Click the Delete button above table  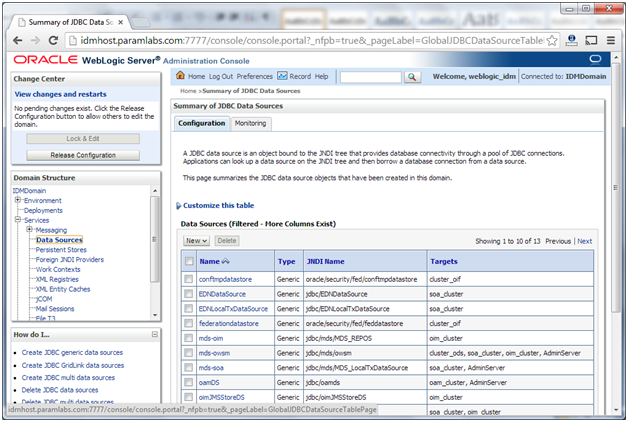point(227,241)
